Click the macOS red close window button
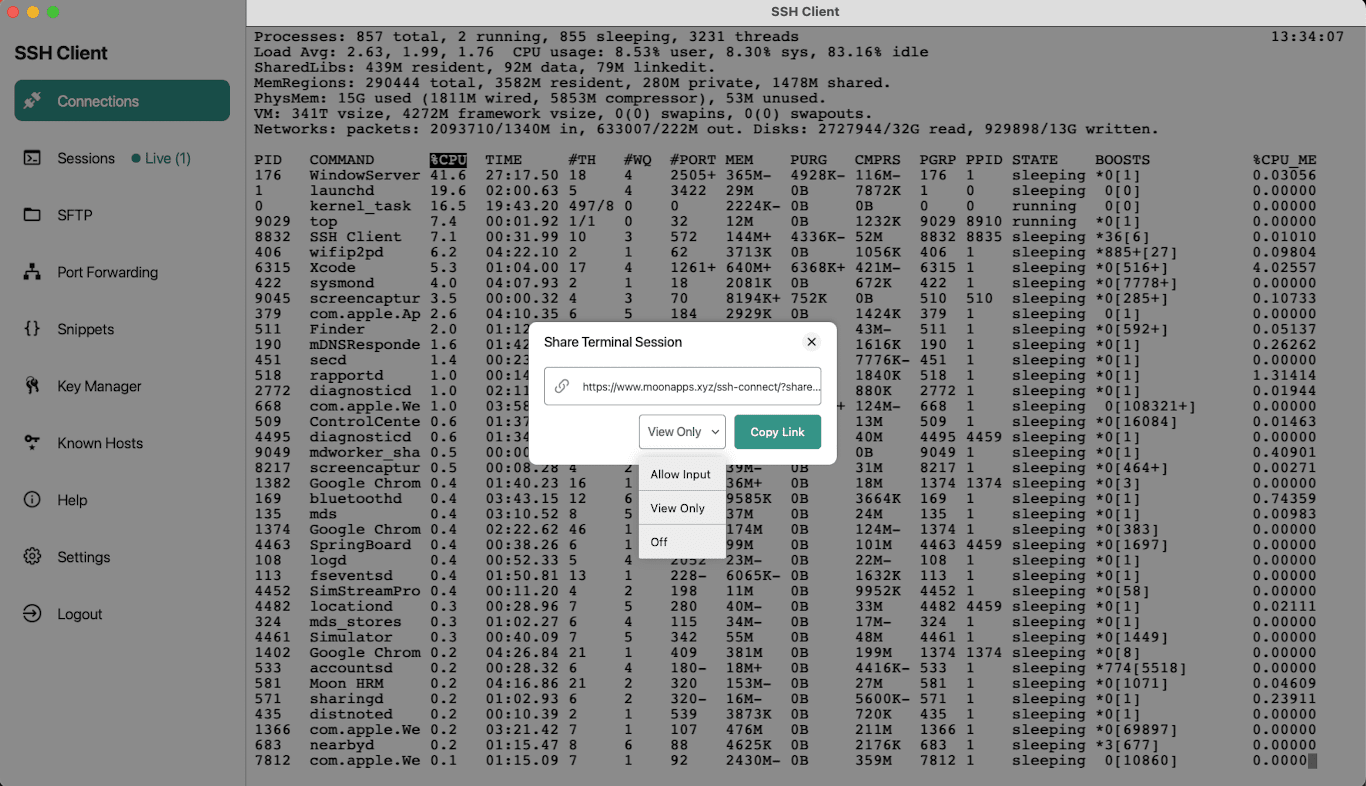 pos(13,12)
